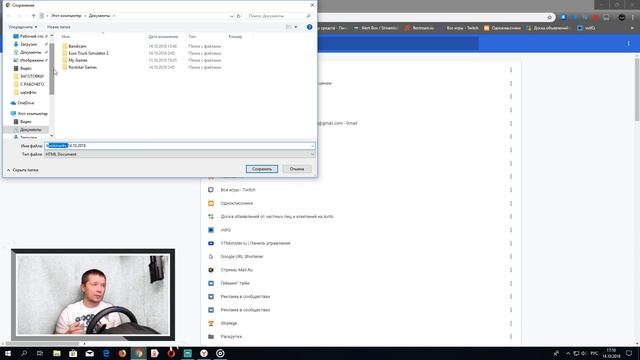Select С РАБОЧЕГО folder in navigation pane
The height and width of the screenshot is (360, 640).
[31, 84]
